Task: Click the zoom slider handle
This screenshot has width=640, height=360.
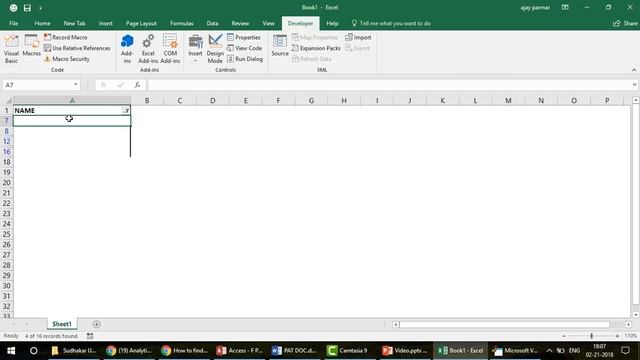Action: tap(591, 336)
